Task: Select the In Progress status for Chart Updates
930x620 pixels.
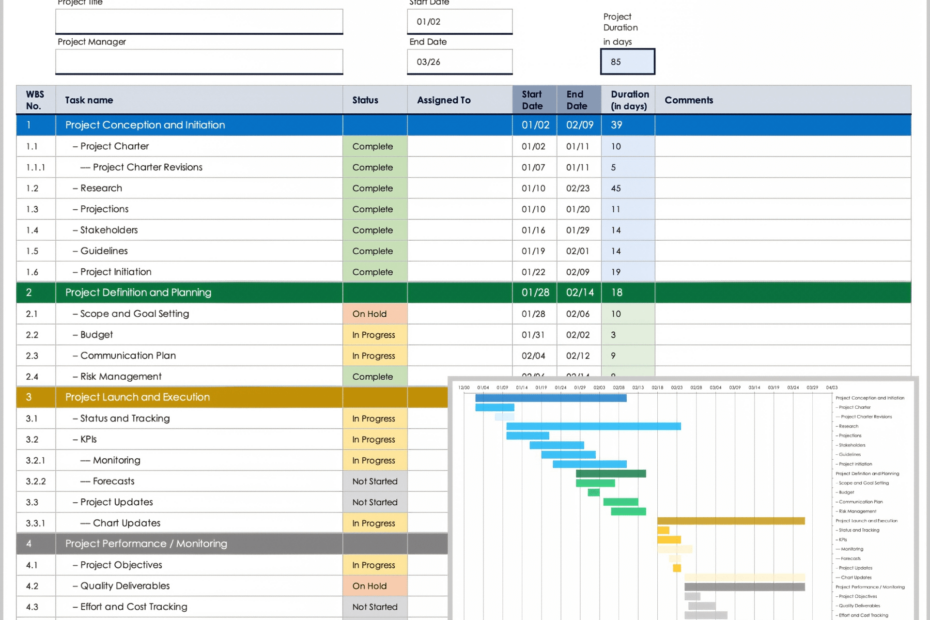Action: pos(375,523)
